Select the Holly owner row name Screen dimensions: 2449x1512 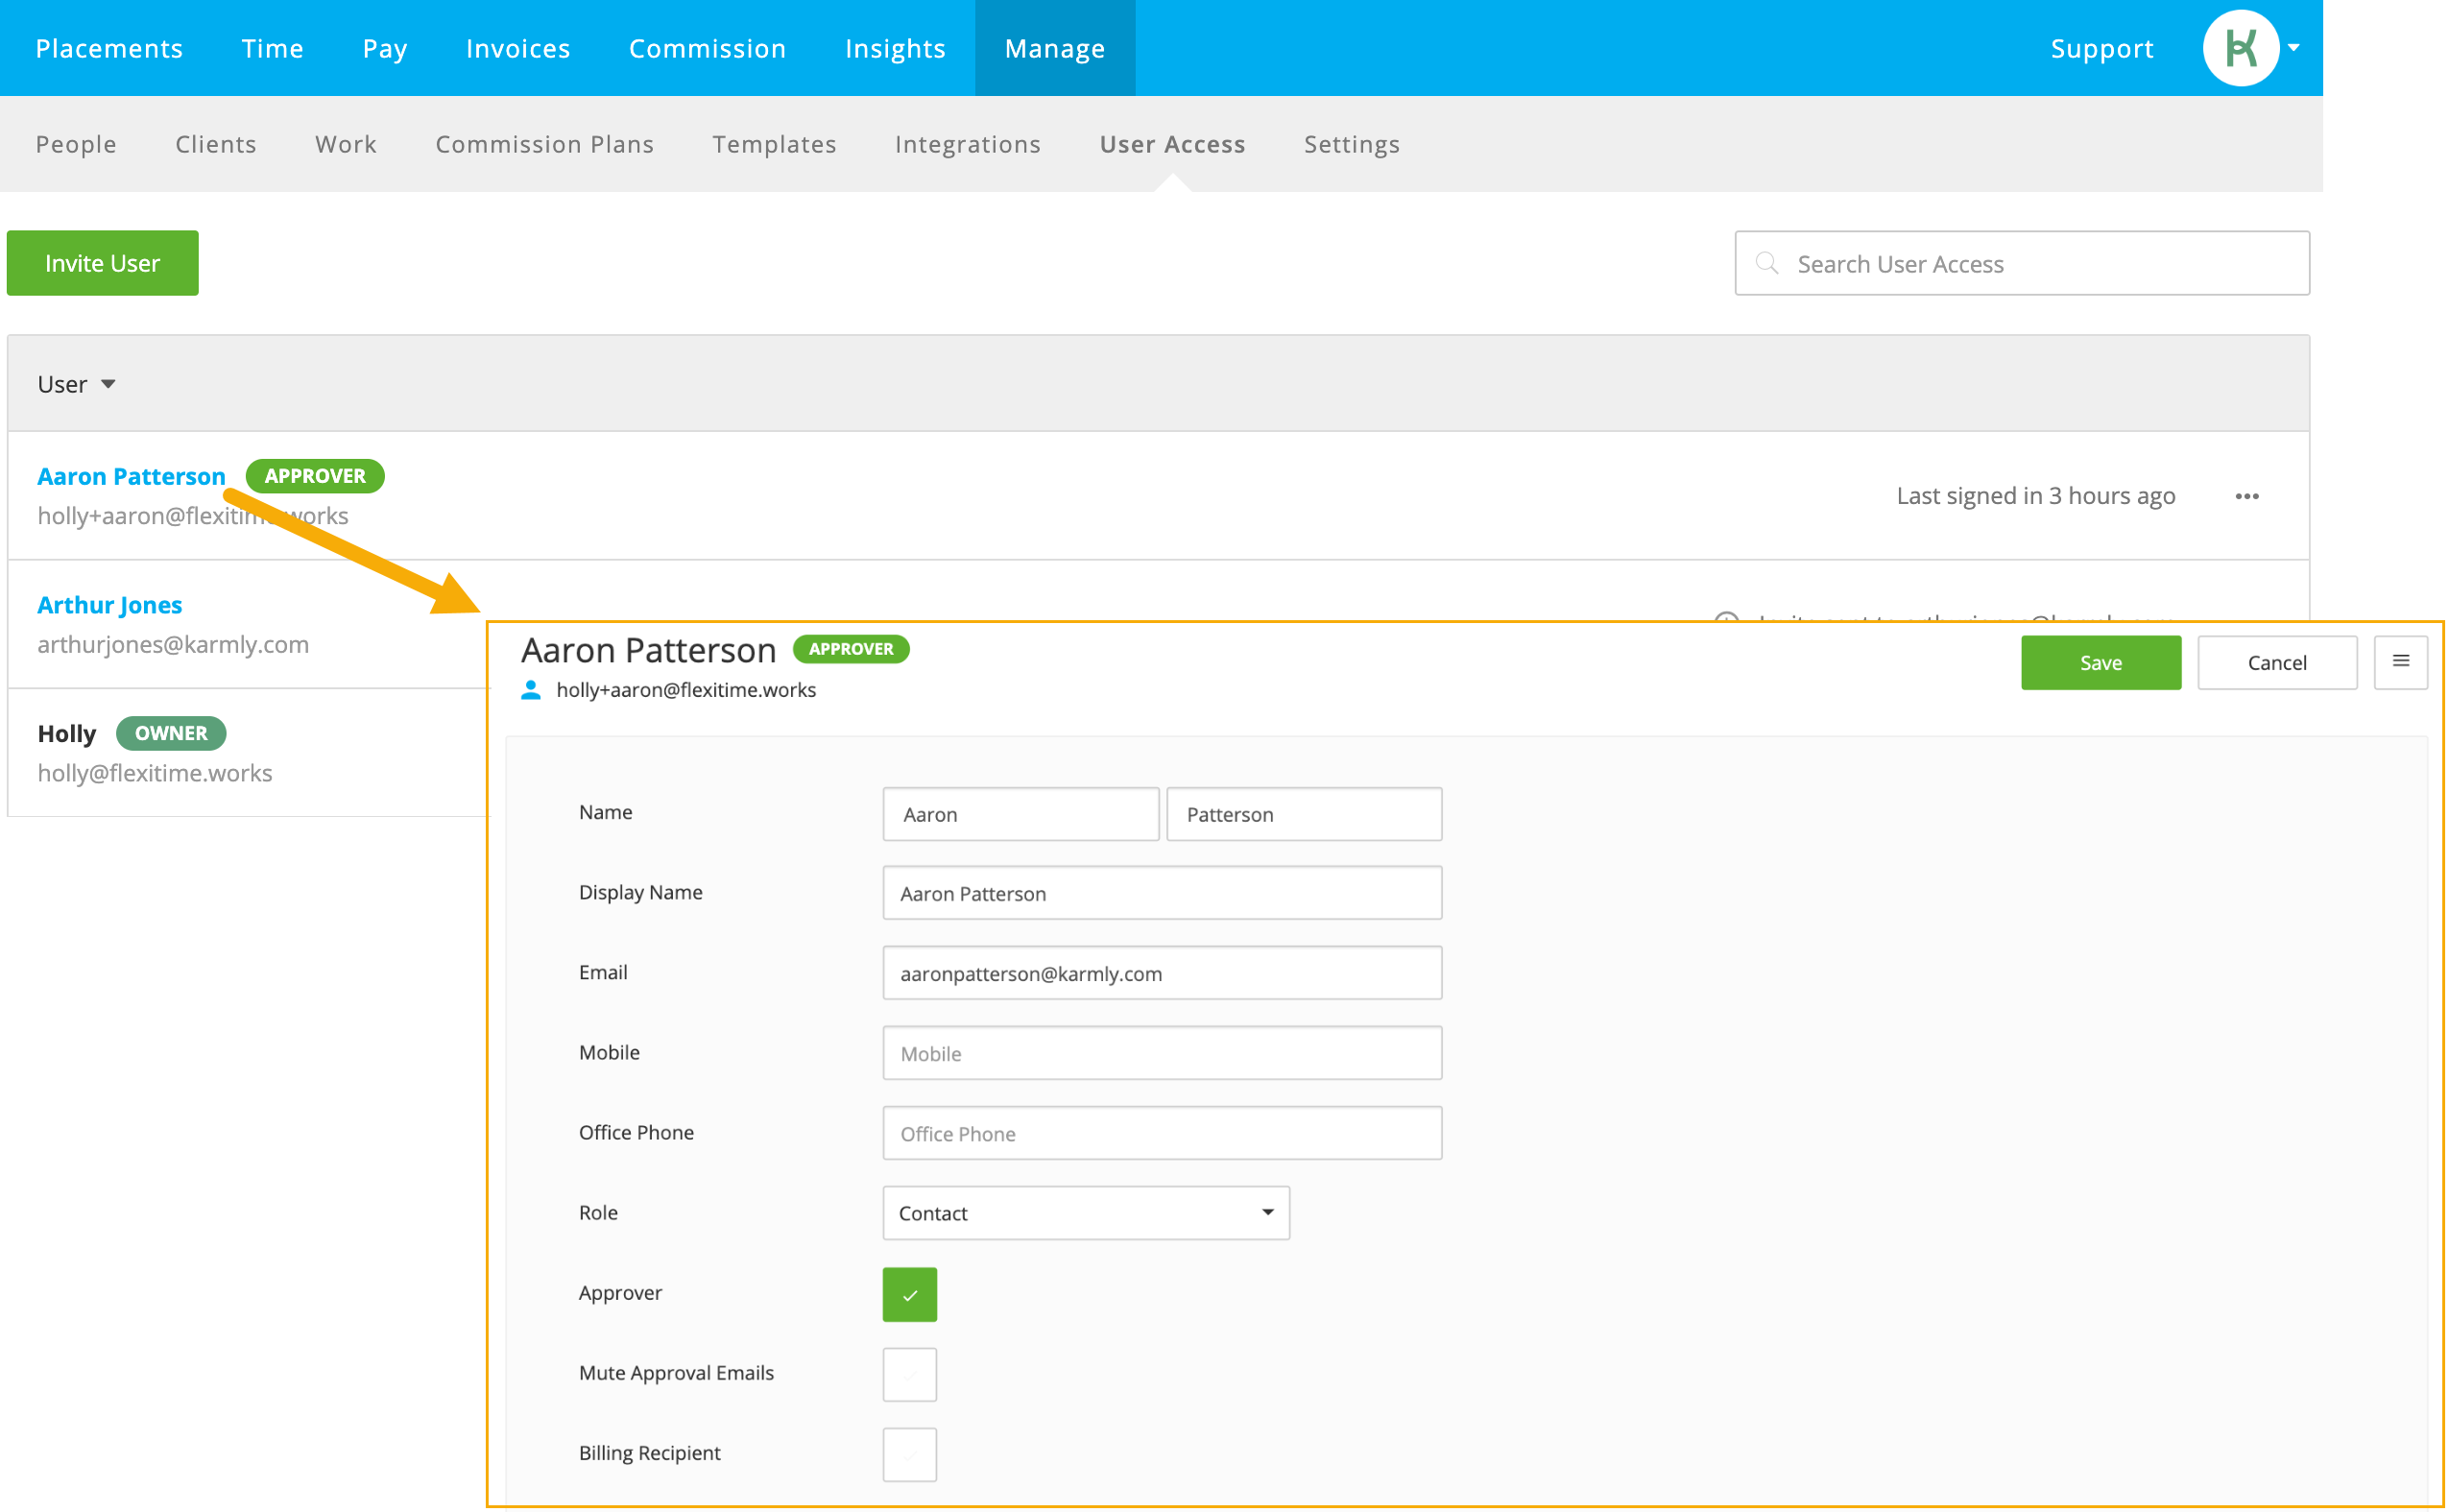coord(67,733)
